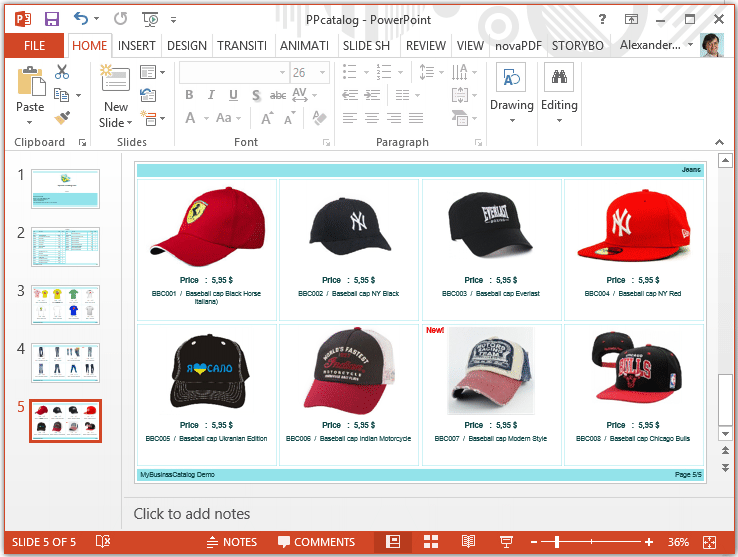This screenshot has height=557, width=738.
Task: Select Normal view button
Action: pyautogui.click(x=393, y=541)
